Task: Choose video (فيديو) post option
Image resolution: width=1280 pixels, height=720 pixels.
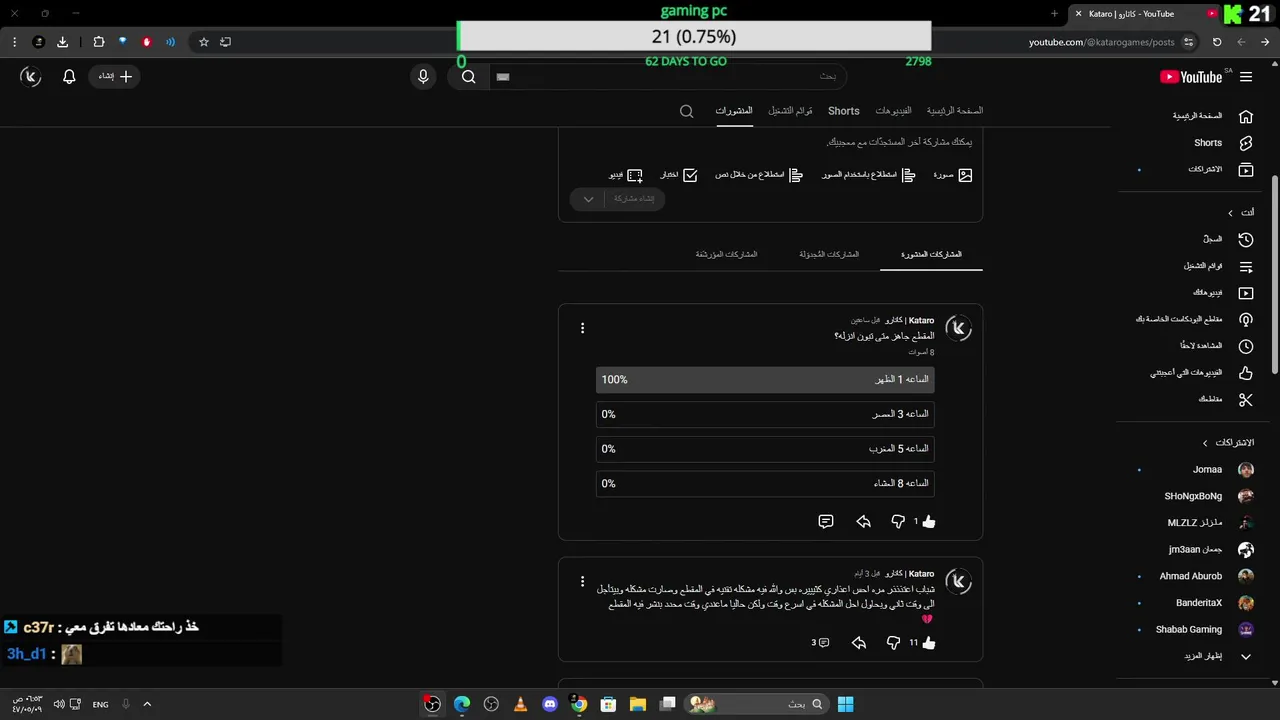Action: (x=626, y=175)
